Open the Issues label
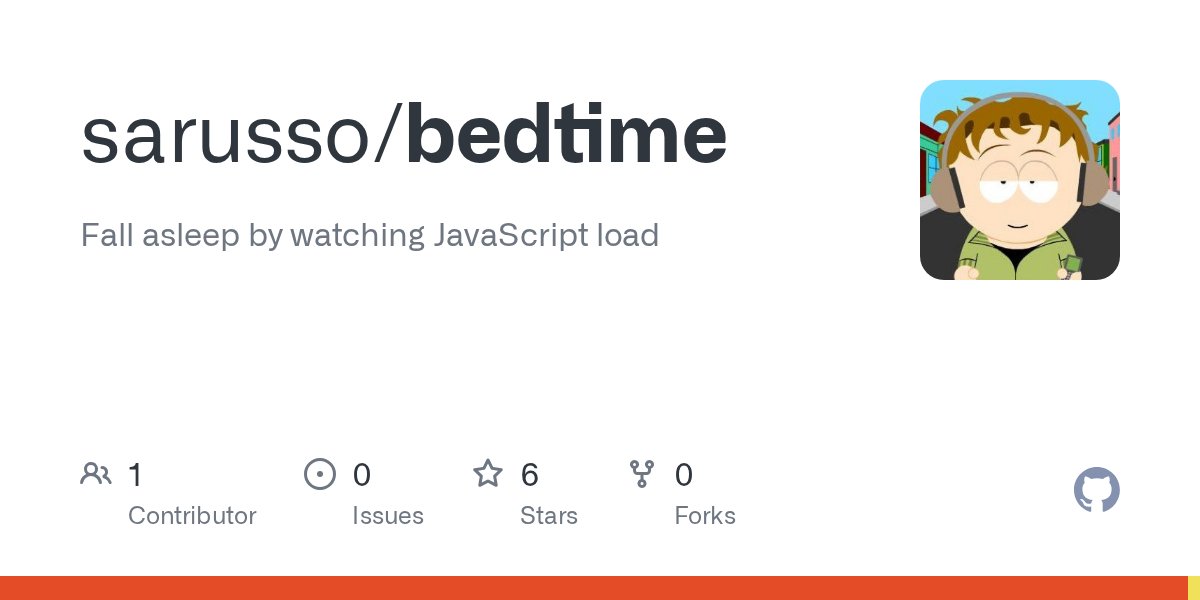 click(387, 516)
